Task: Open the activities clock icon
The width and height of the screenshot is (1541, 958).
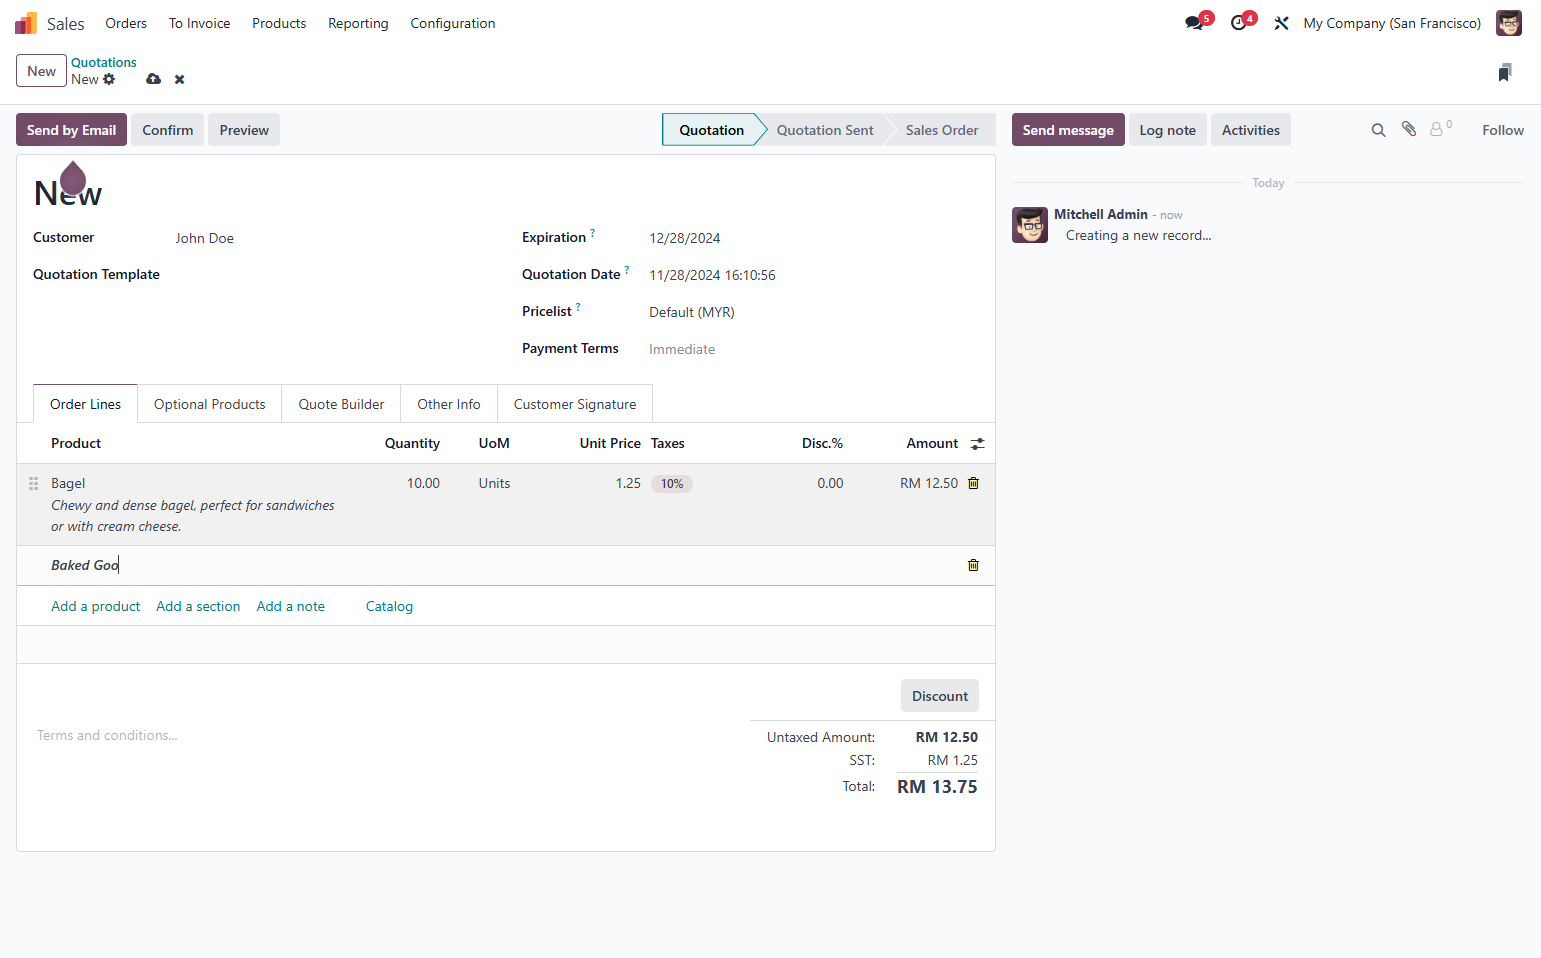Action: 1239,23
